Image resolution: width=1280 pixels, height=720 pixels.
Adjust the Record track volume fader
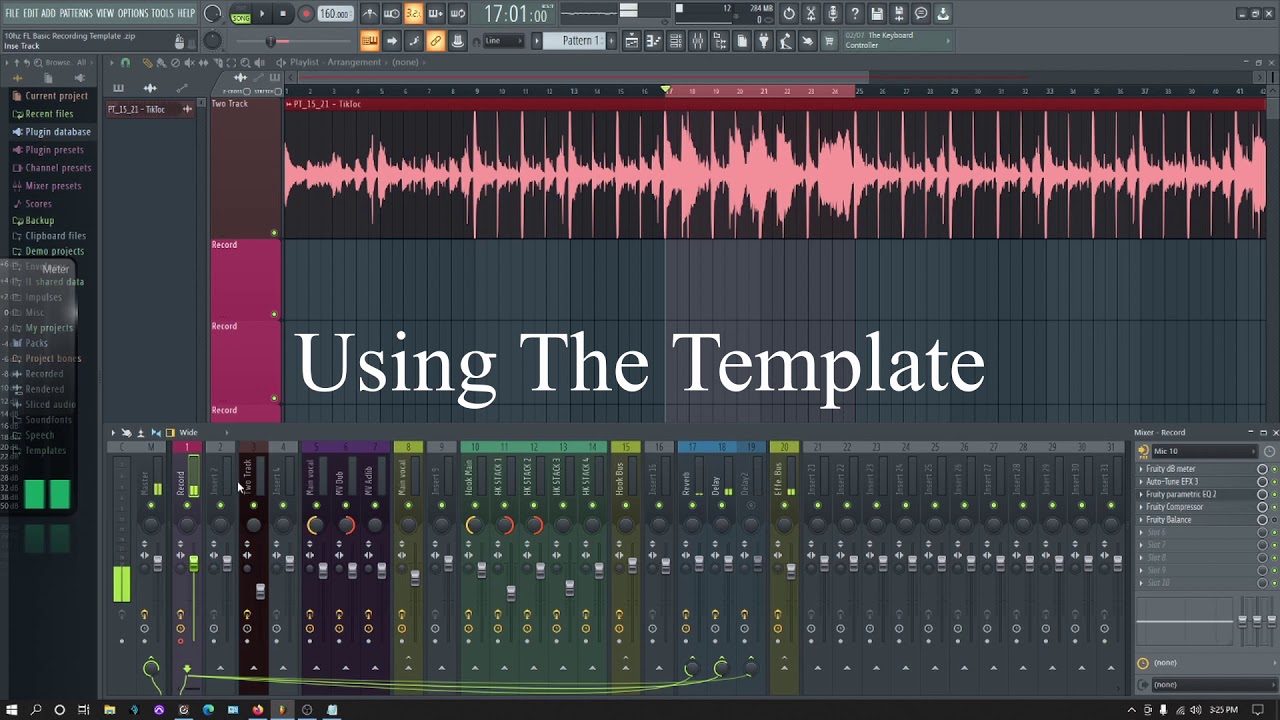tap(193, 565)
